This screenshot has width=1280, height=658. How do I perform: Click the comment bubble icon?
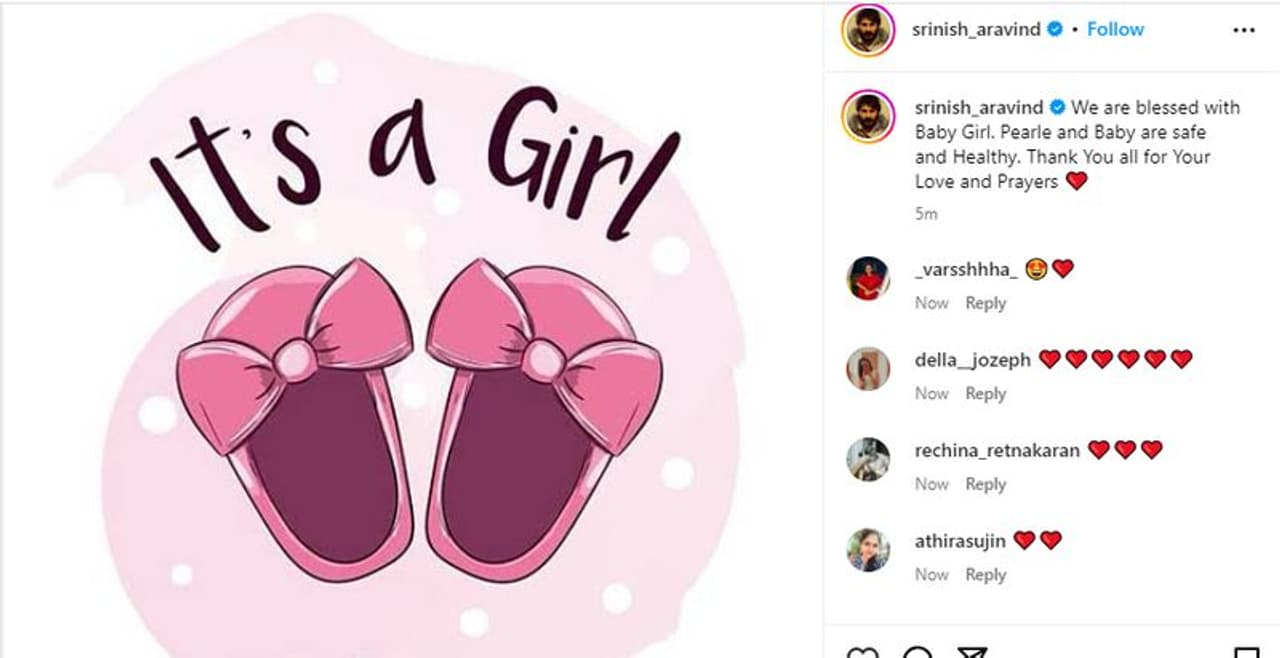(x=917, y=654)
